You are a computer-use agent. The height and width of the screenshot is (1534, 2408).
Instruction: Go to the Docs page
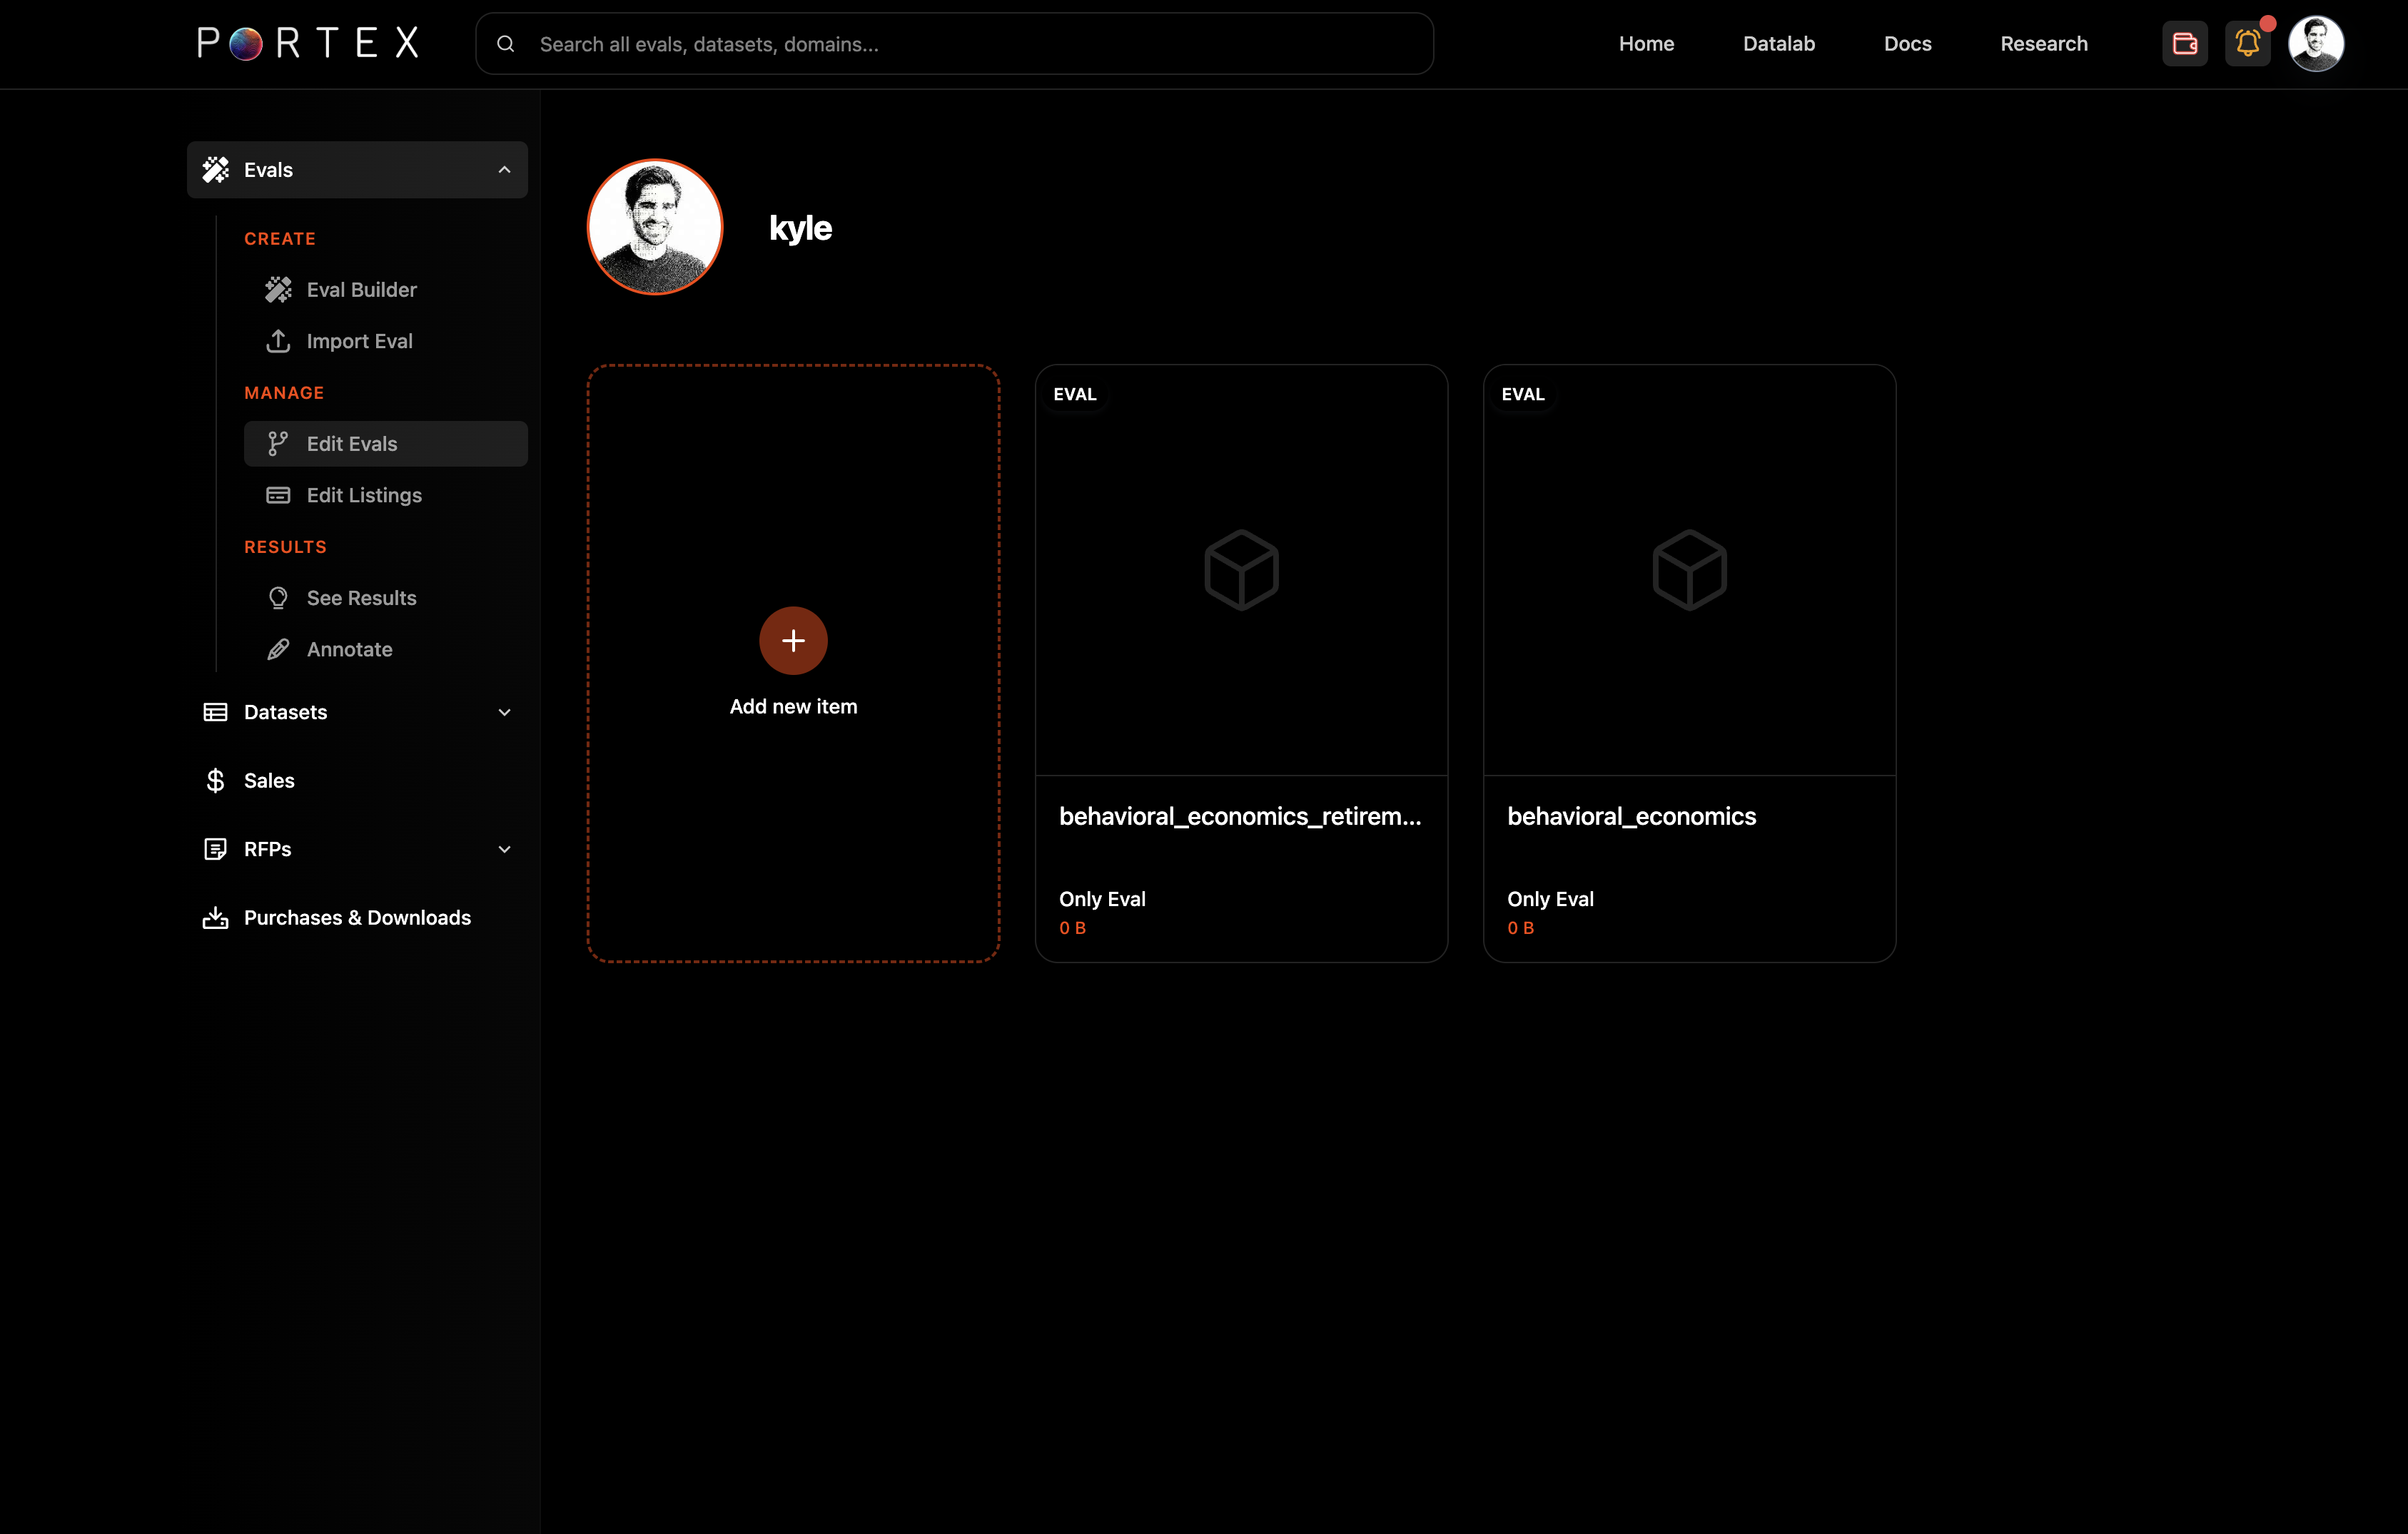point(1907,44)
